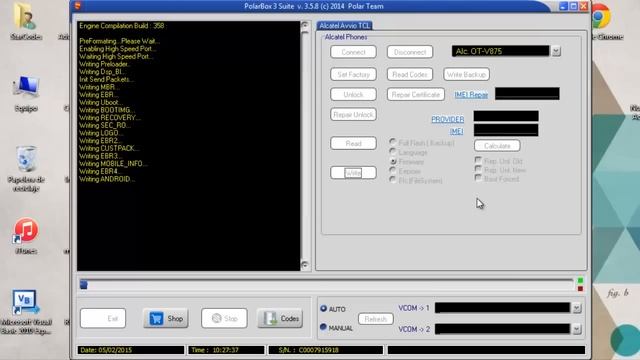Click the PROVIDER input field
The image size is (640, 360).
[506, 116]
